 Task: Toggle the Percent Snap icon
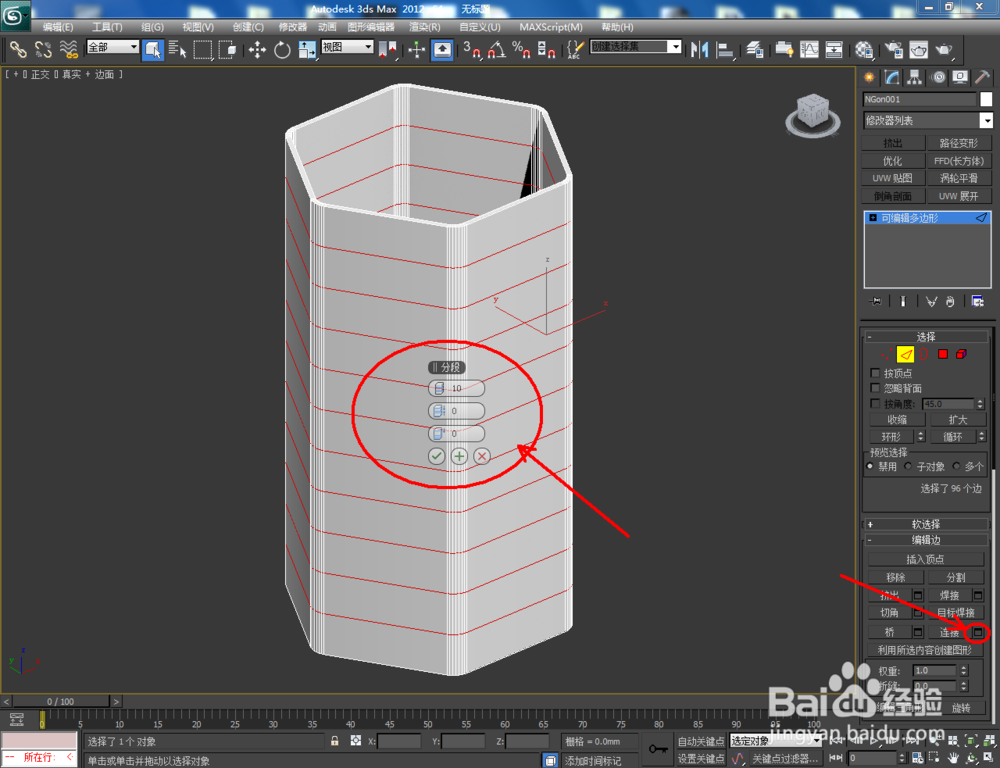(x=521, y=49)
